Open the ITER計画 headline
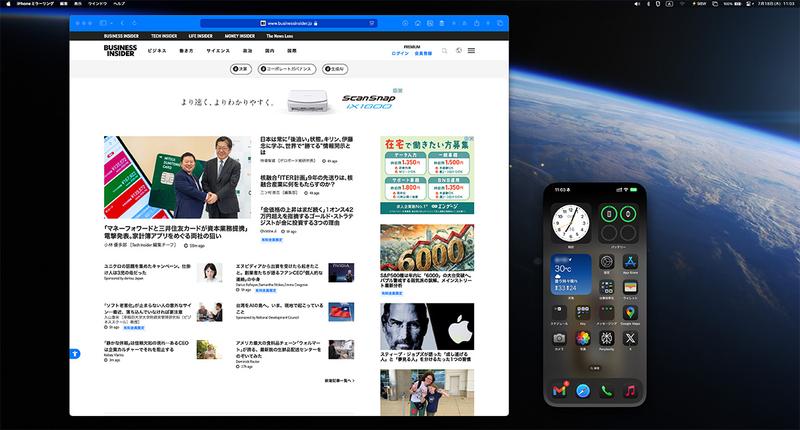The image size is (800, 430). point(306,181)
